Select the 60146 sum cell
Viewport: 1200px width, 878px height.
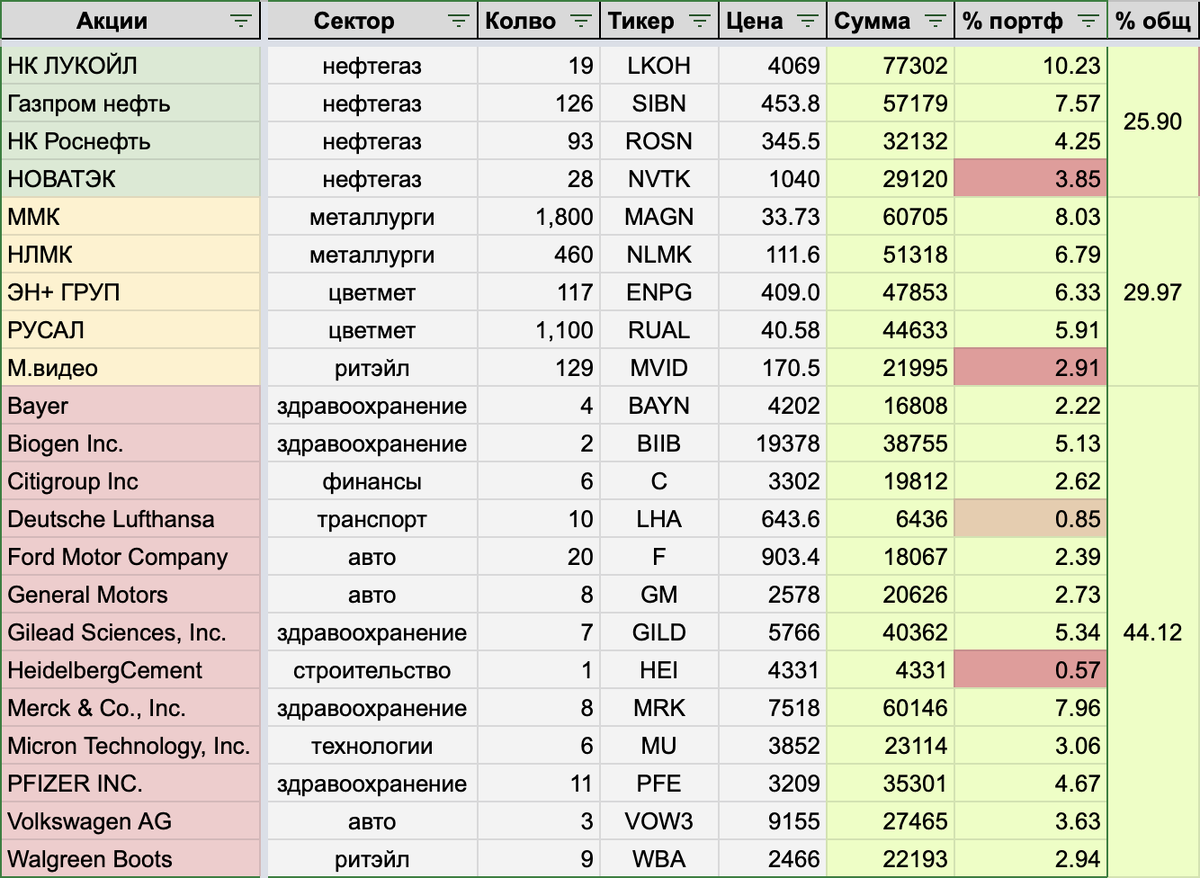[890, 708]
